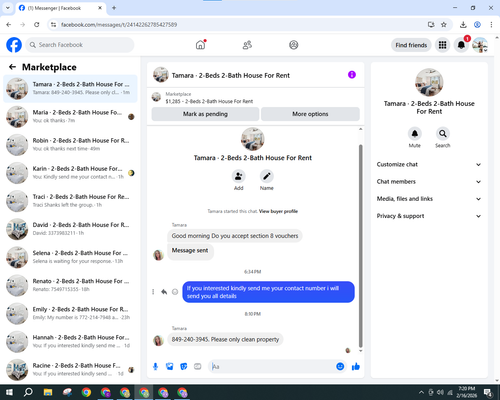Open the Traci conversation

(x=70, y=201)
